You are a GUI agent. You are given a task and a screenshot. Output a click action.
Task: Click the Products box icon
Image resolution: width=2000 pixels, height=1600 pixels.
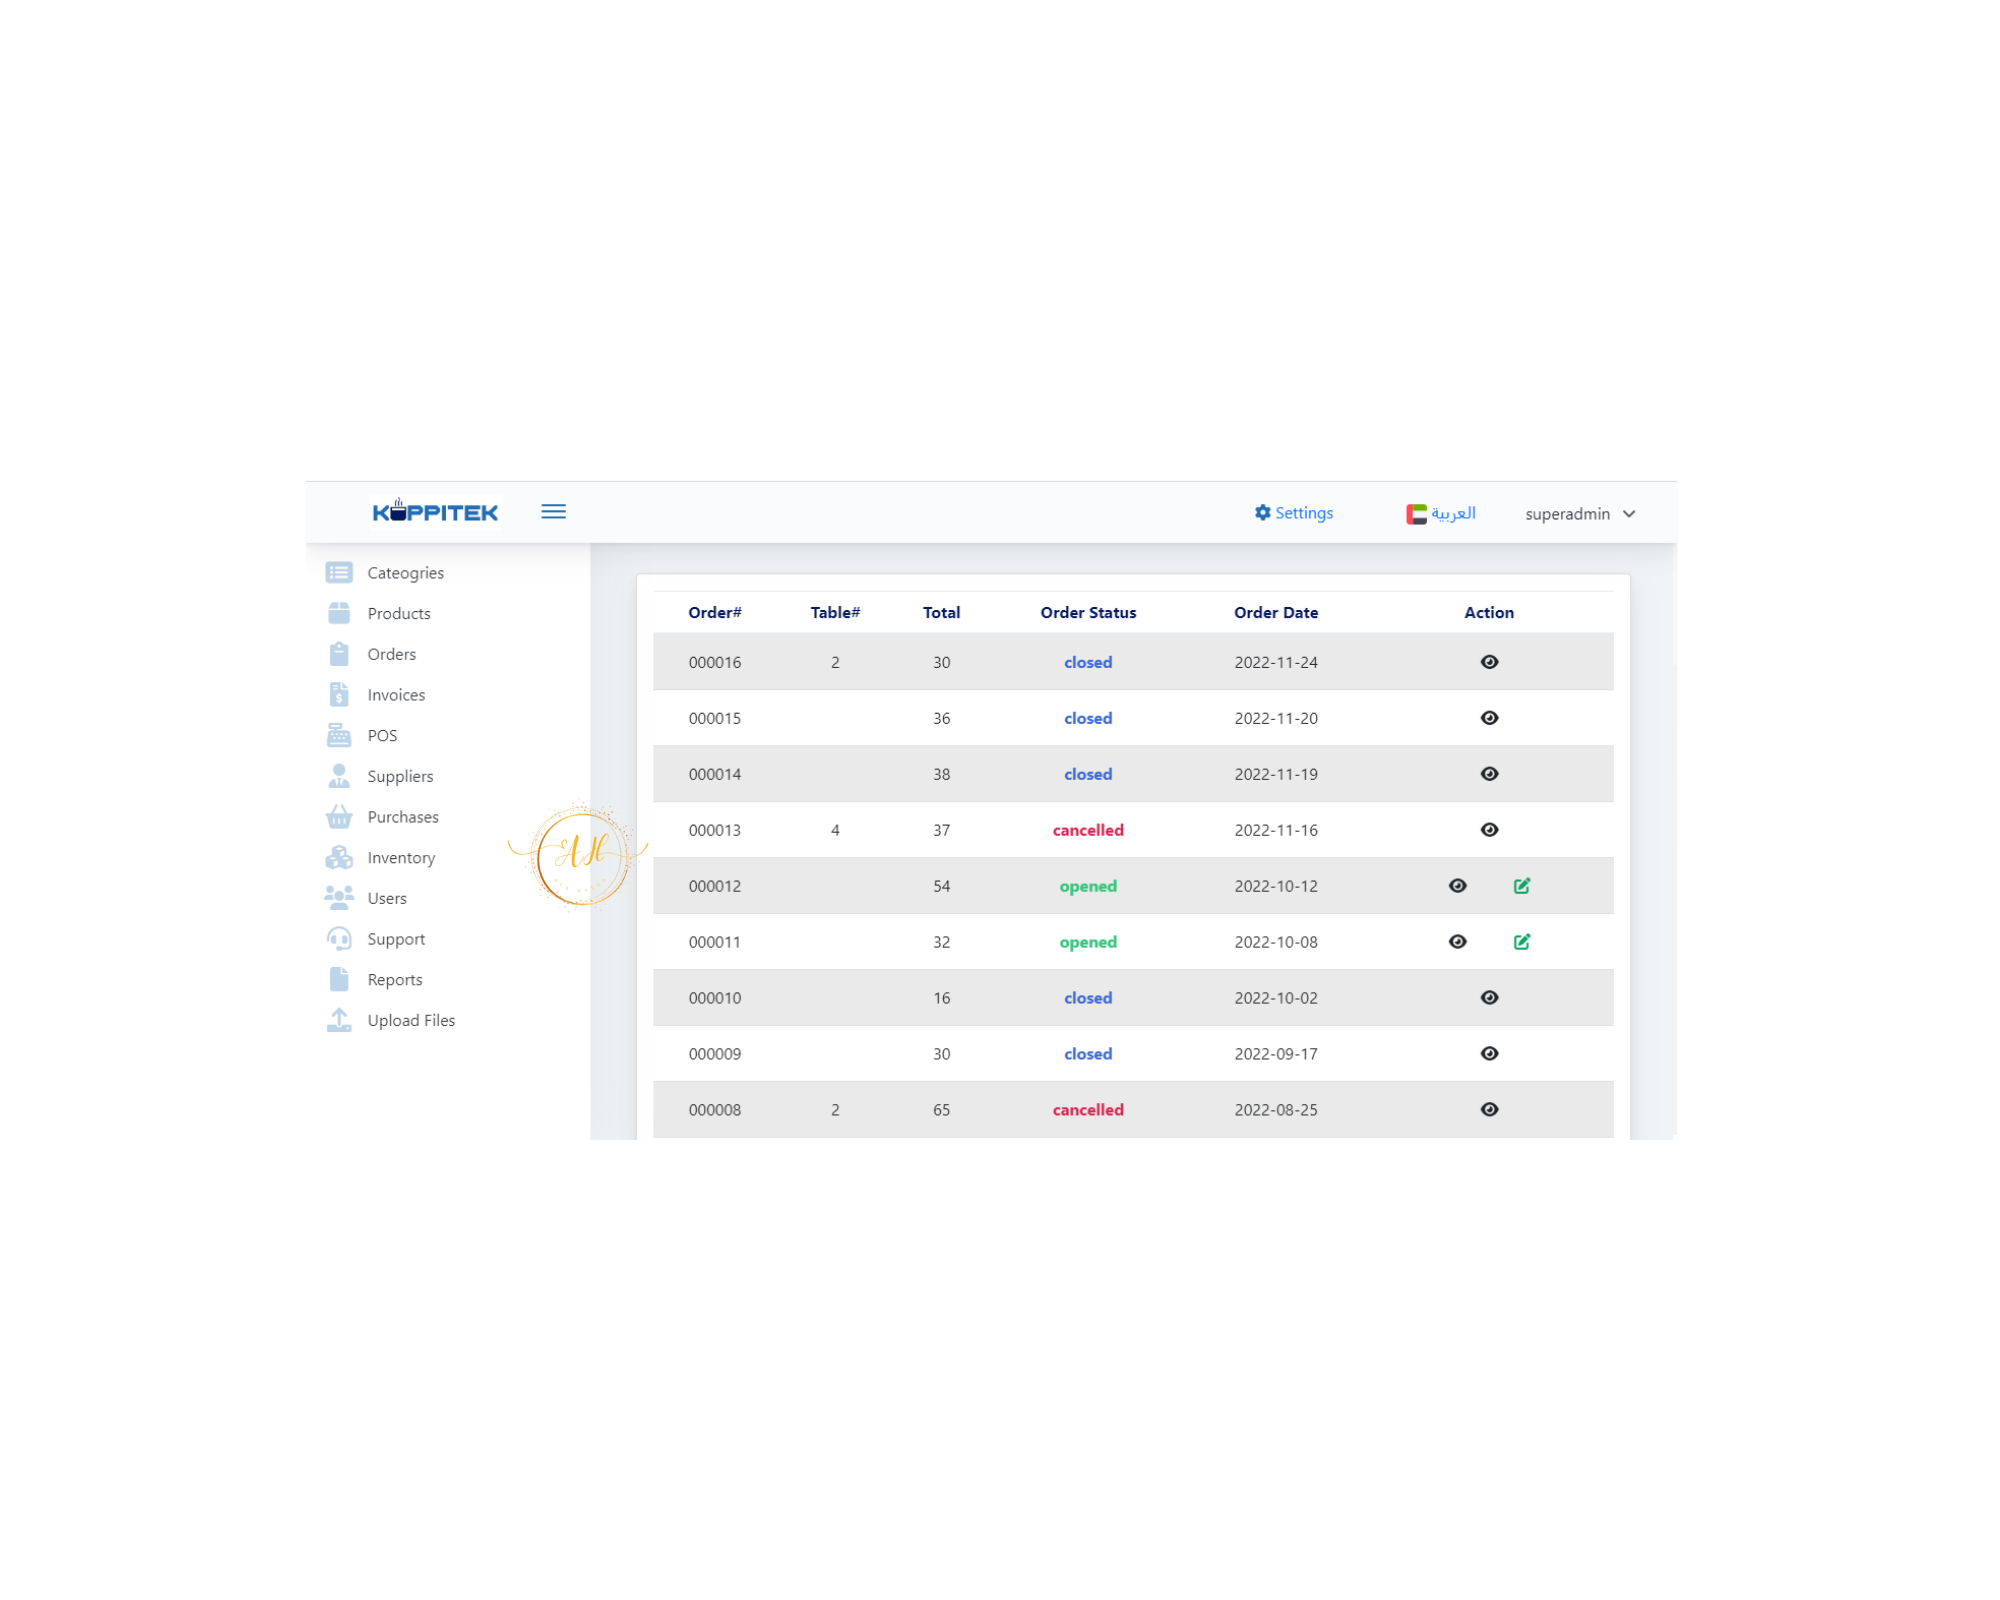[339, 613]
